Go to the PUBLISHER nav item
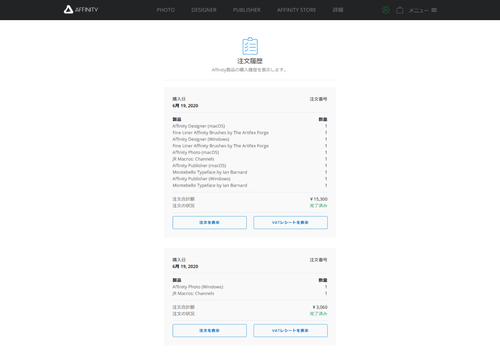Viewport: 500px width, 364px height. point(247,10)
